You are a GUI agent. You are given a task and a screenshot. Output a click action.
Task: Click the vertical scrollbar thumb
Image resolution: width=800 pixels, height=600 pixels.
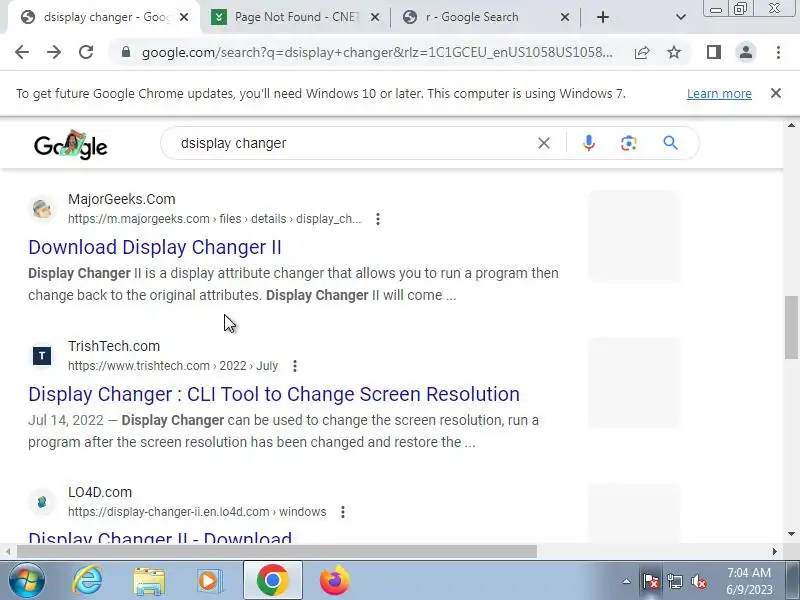791,327
